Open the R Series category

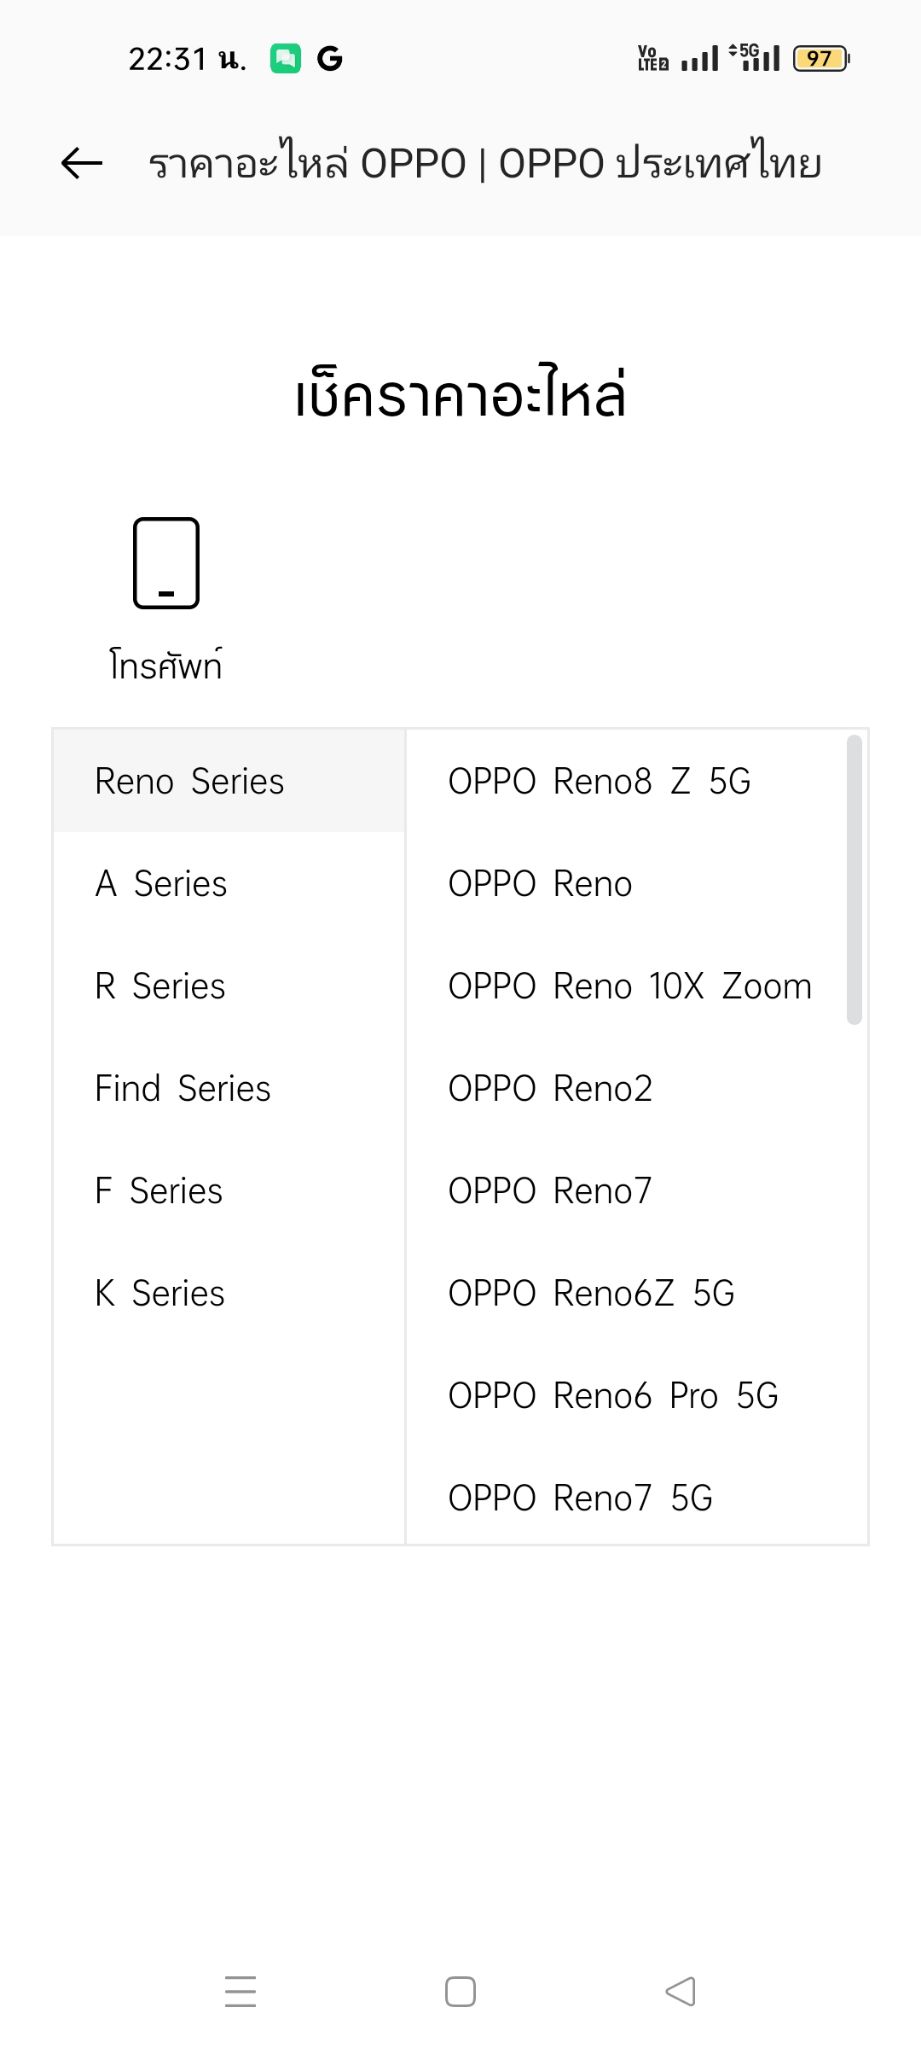click(229, 986)
